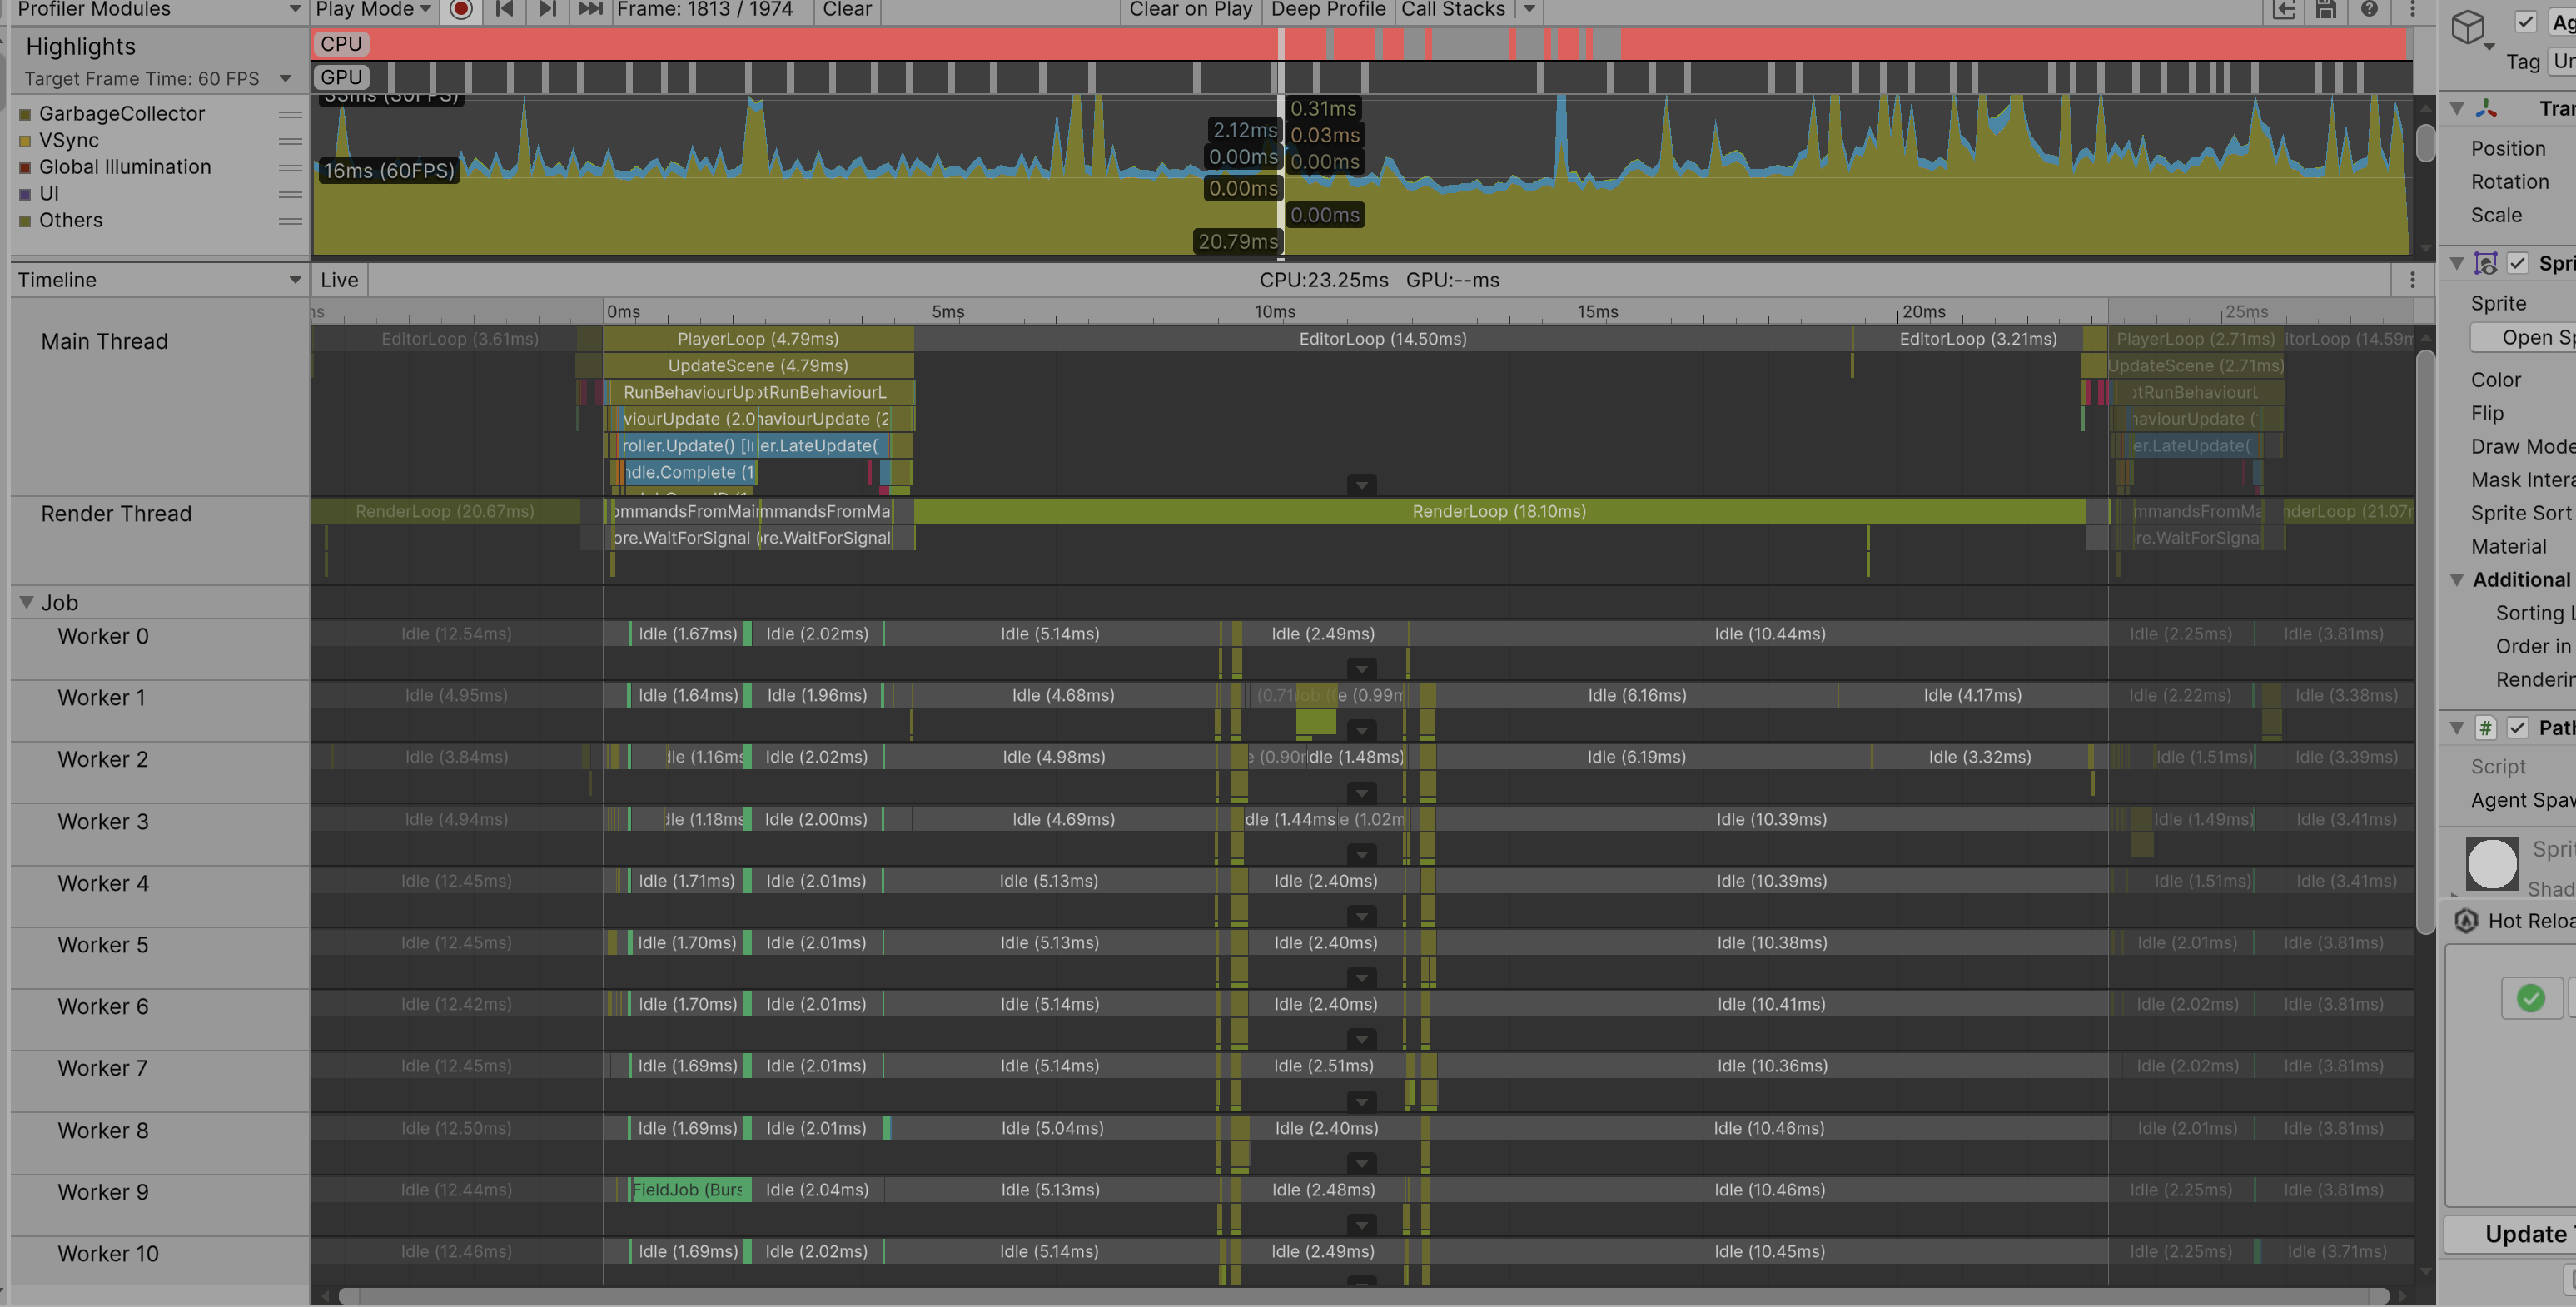This screenshot has height=1307, width=2576.
Task: Click the GameObject cube icon in Inspector
Action: [2468, 27]
